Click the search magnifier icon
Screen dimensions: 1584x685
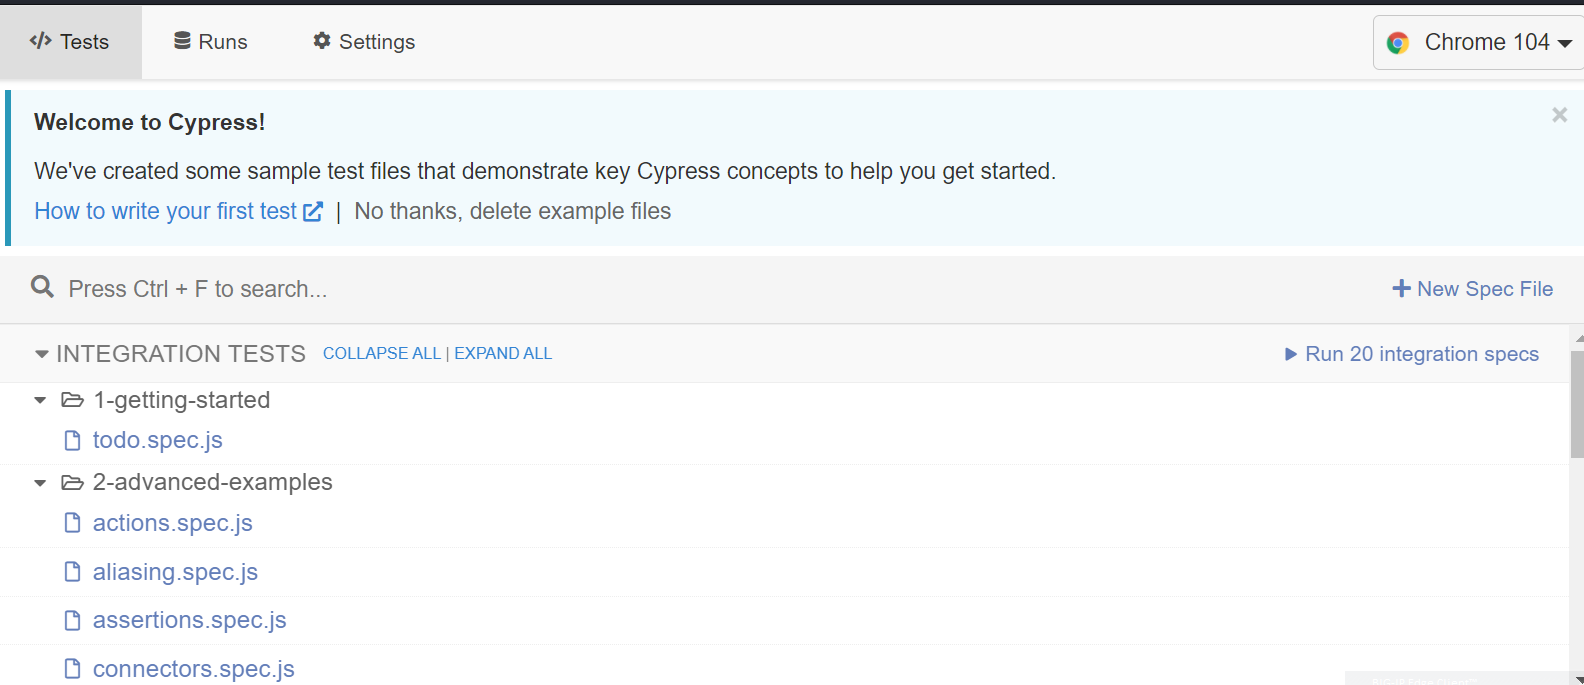click(42, 288)
